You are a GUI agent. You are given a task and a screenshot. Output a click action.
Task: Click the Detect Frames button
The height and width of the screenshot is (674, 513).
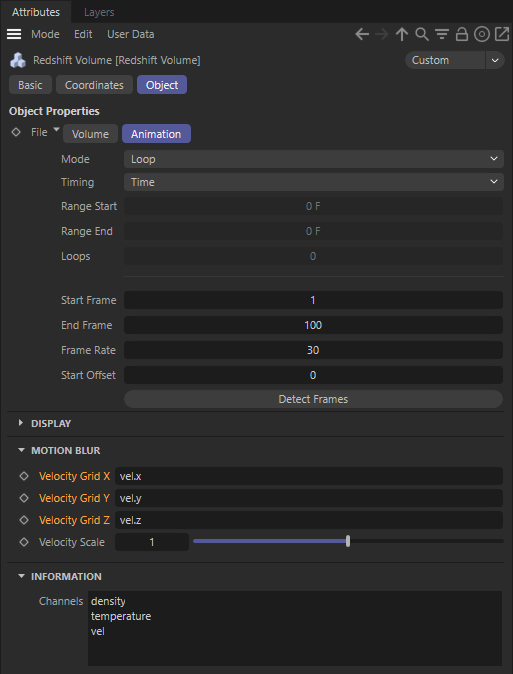[313, 399]
